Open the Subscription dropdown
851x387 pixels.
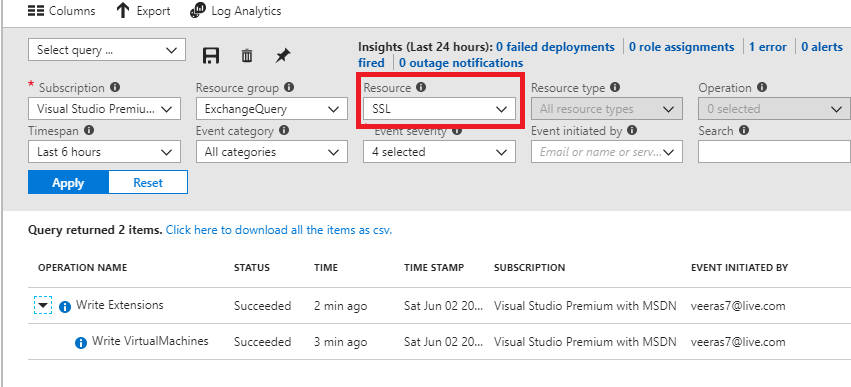point(104,109)
